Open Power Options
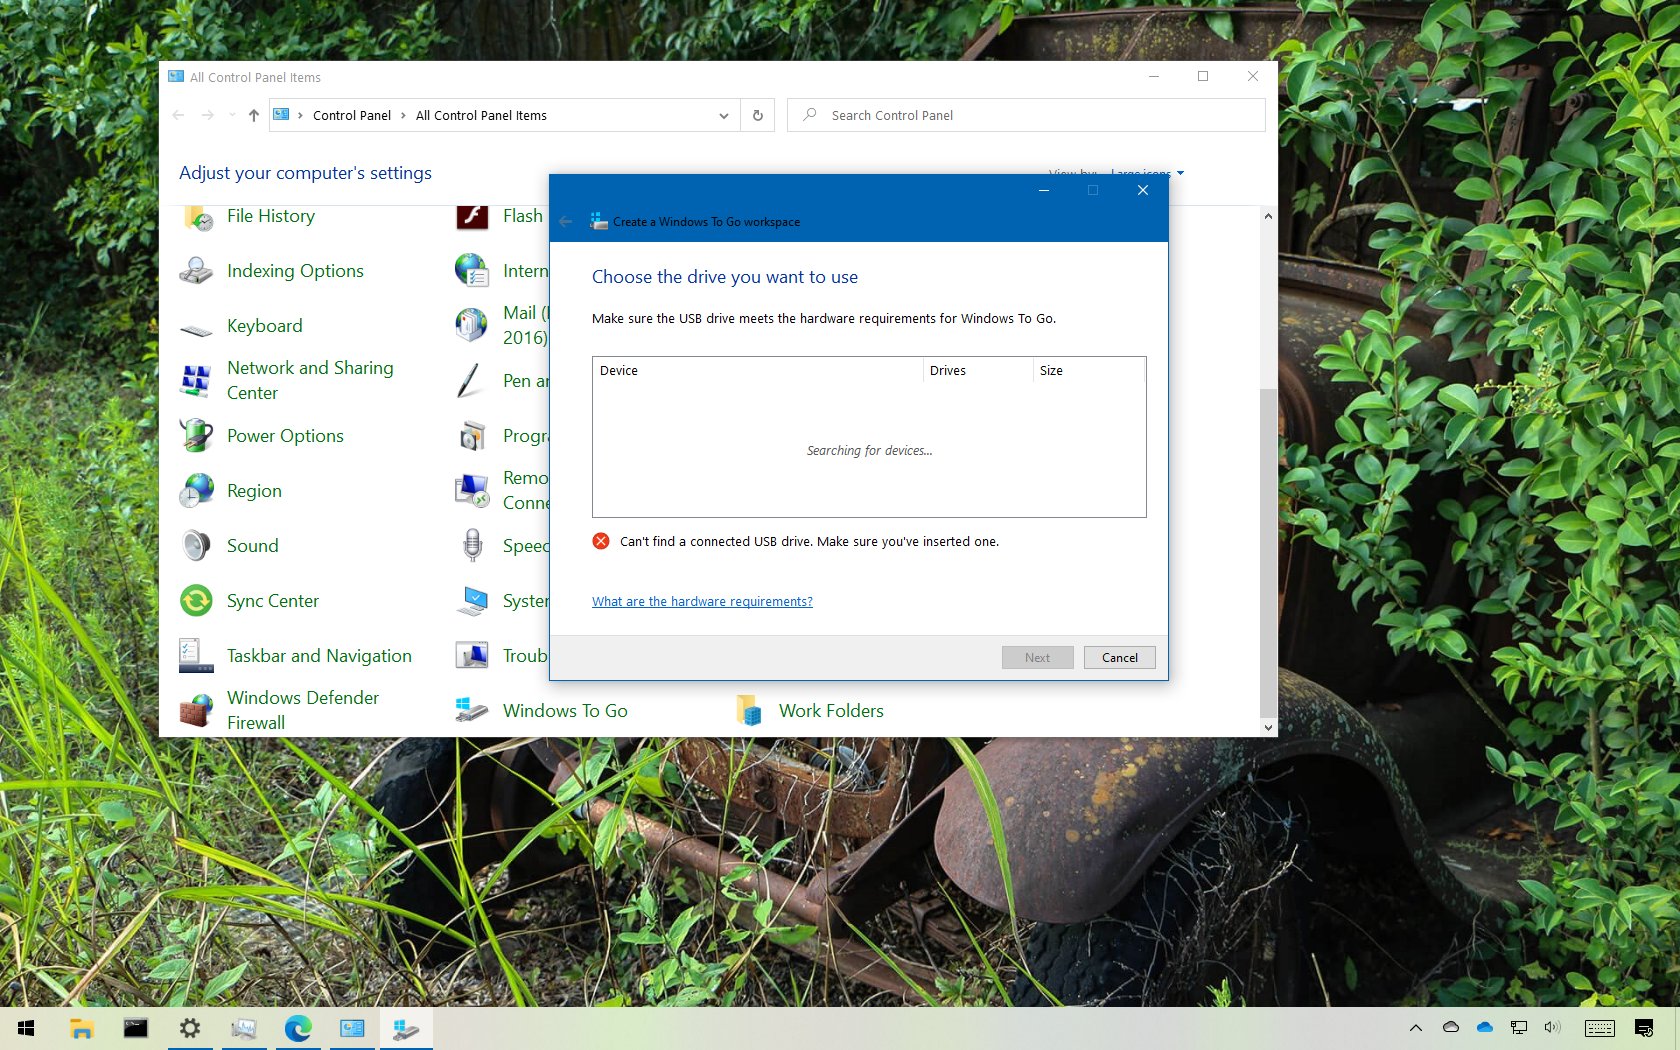This screenshot has width=1680, height=1050. (285, 436)
